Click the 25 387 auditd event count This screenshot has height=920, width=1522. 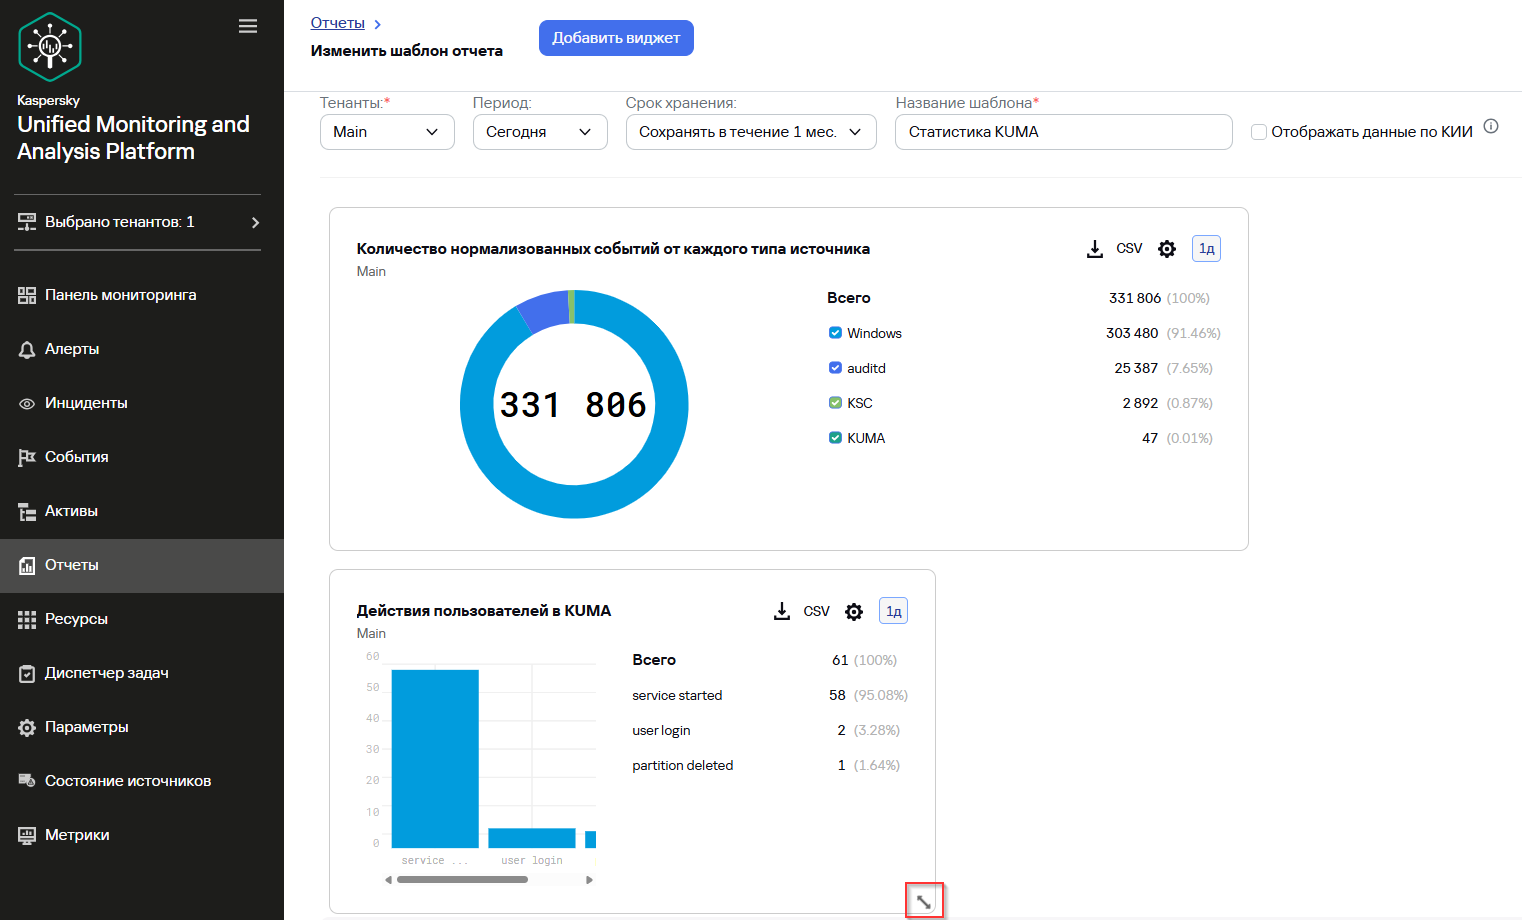(1136, 368)
